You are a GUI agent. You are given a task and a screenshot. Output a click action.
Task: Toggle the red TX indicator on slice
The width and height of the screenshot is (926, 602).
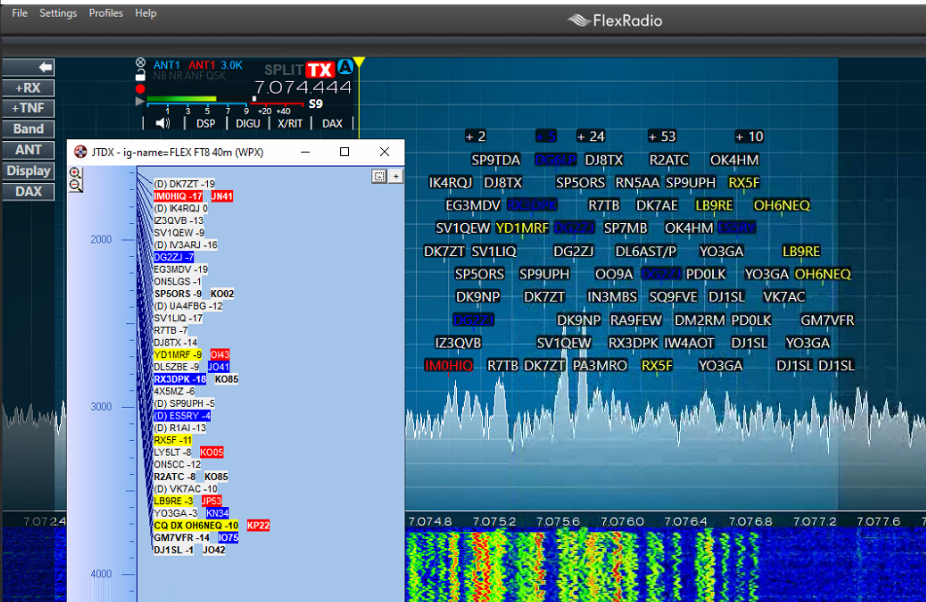(320, 69)
